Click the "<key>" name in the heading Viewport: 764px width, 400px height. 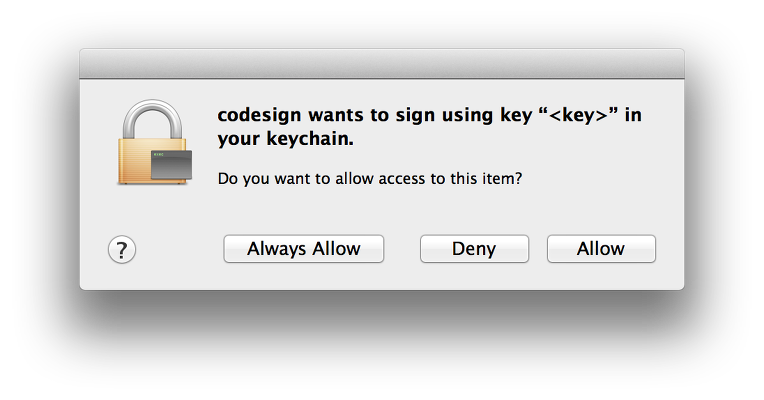(578, 115)
